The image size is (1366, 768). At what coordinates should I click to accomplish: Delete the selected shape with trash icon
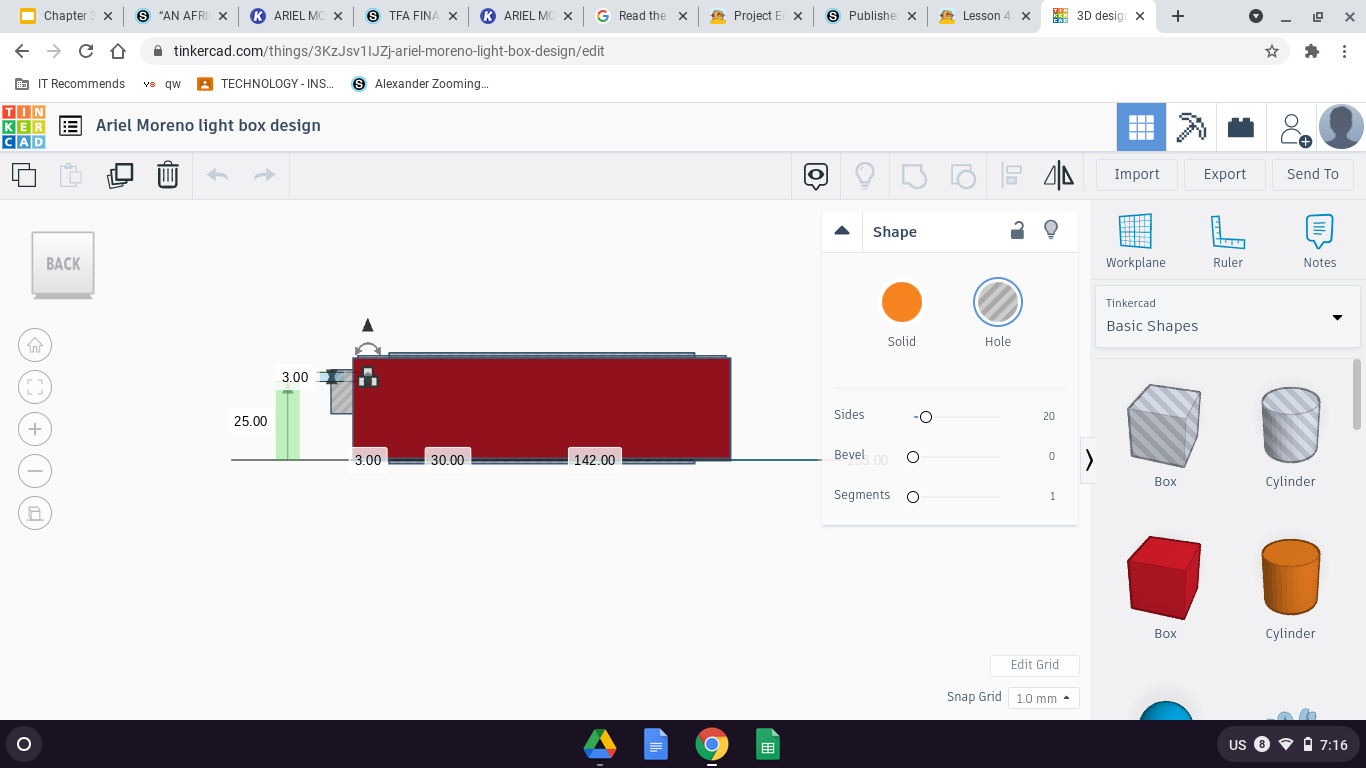pos(167,174)
